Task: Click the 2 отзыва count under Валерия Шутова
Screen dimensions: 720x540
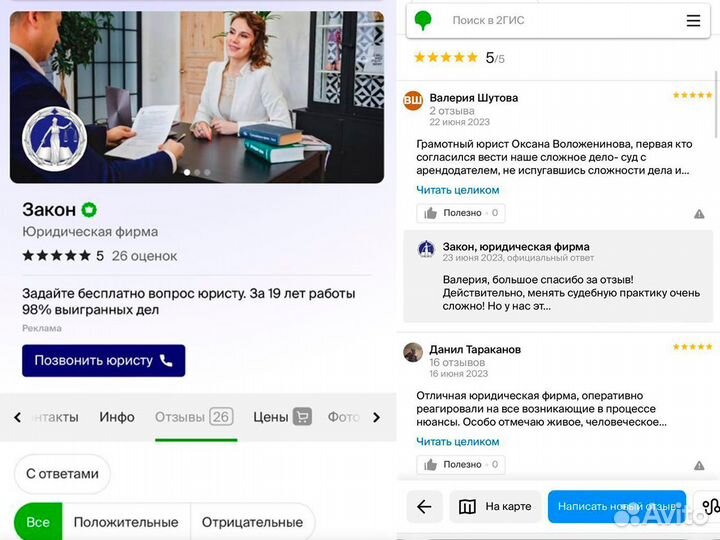Action: pyautogui.click(x=452, y=111)
